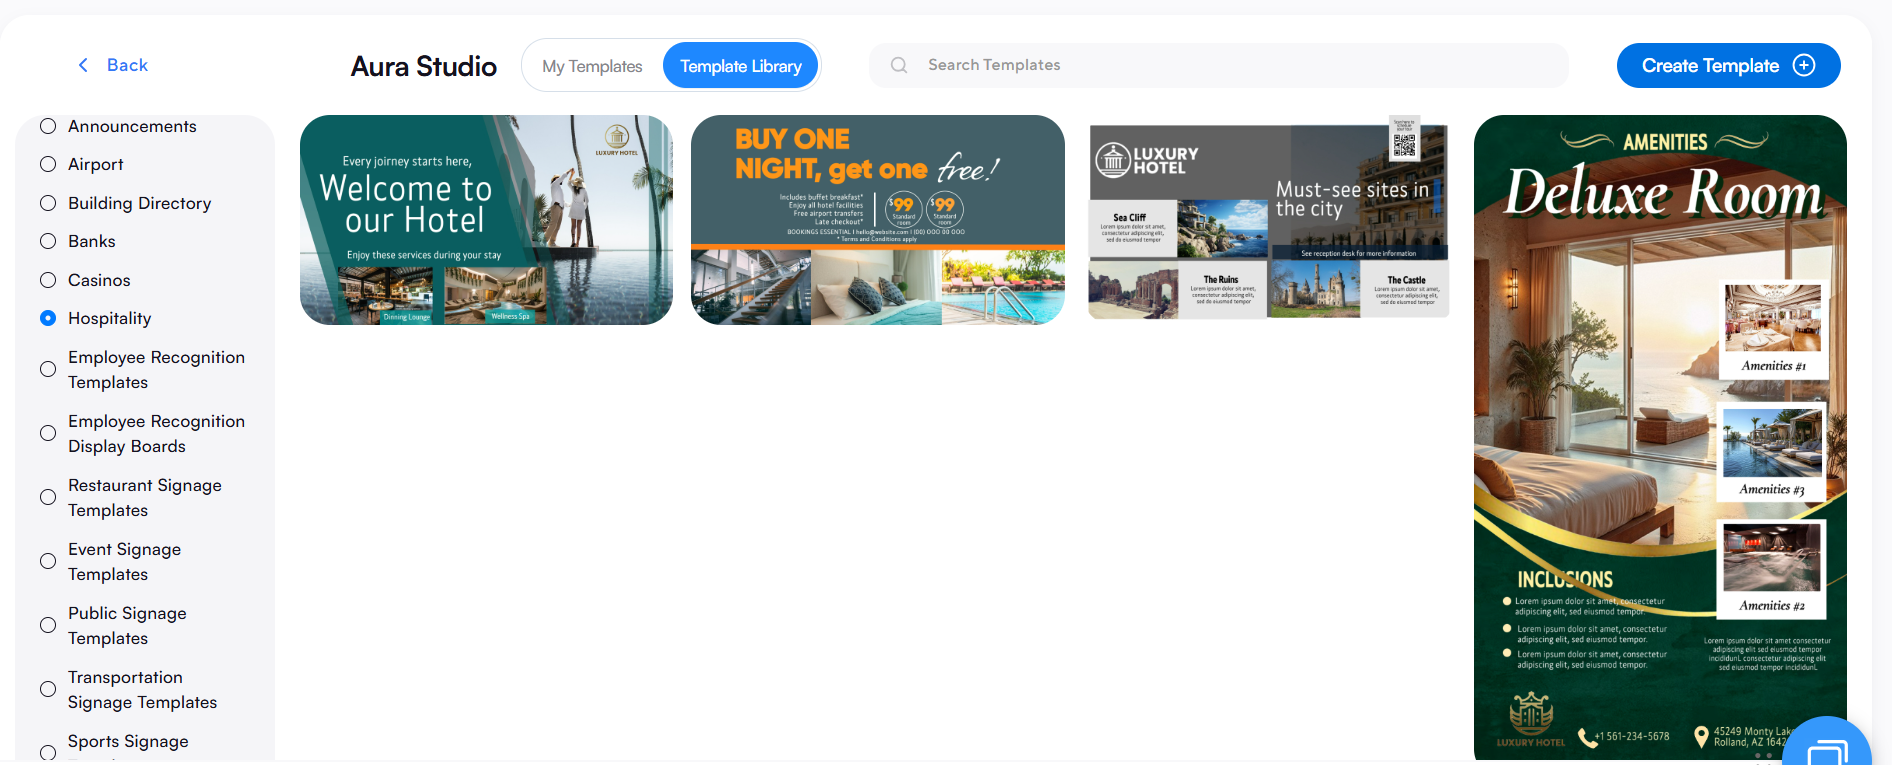Select the Announcements category radio button

[48, 126]
